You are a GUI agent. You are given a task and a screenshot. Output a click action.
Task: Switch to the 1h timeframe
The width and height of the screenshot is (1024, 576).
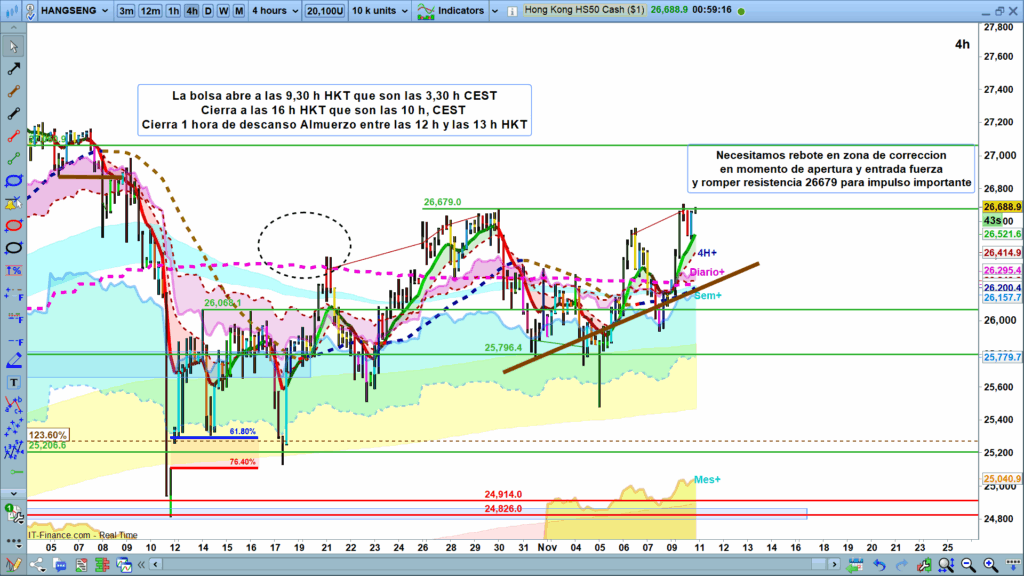(173, 11)
